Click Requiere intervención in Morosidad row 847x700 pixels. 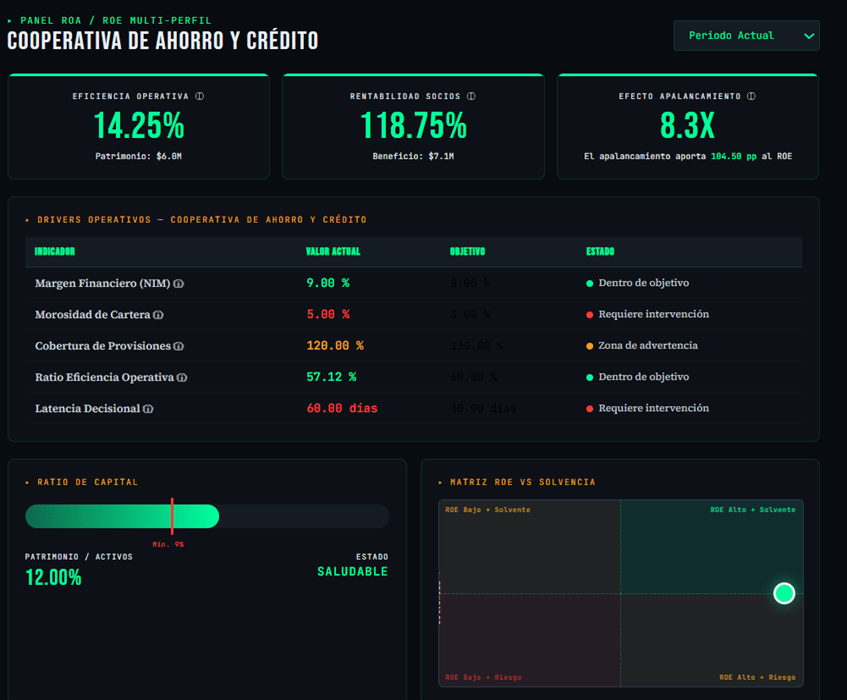654,314
